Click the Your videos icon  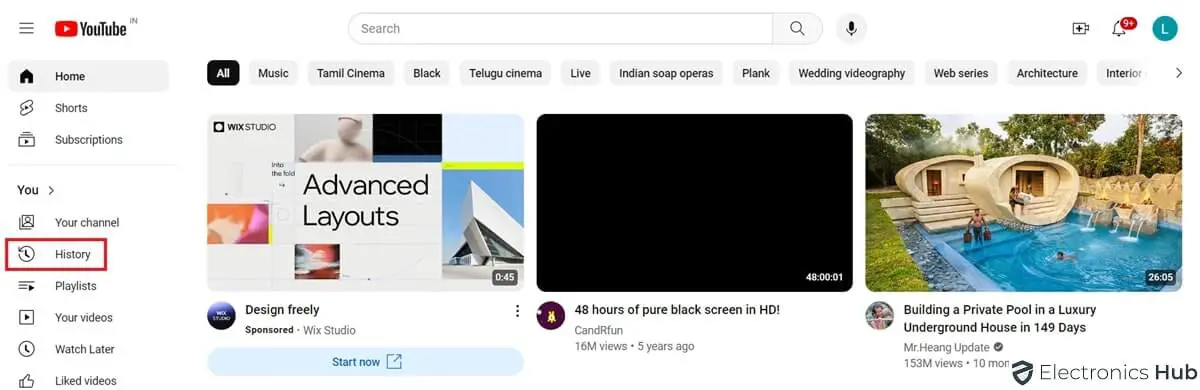(27, 318)
